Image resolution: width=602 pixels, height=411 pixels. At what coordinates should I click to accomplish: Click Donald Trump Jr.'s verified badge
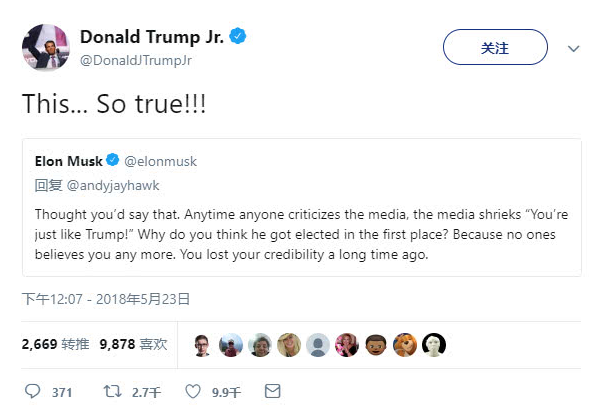coord(239,37)
